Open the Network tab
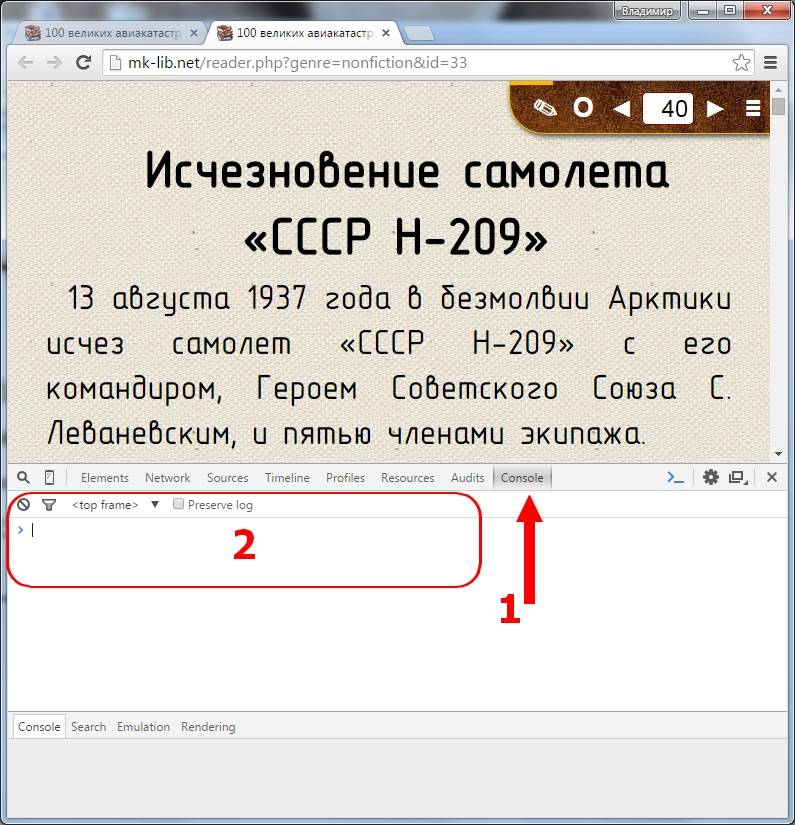This screenshot has height=825, width=795. 167,478
